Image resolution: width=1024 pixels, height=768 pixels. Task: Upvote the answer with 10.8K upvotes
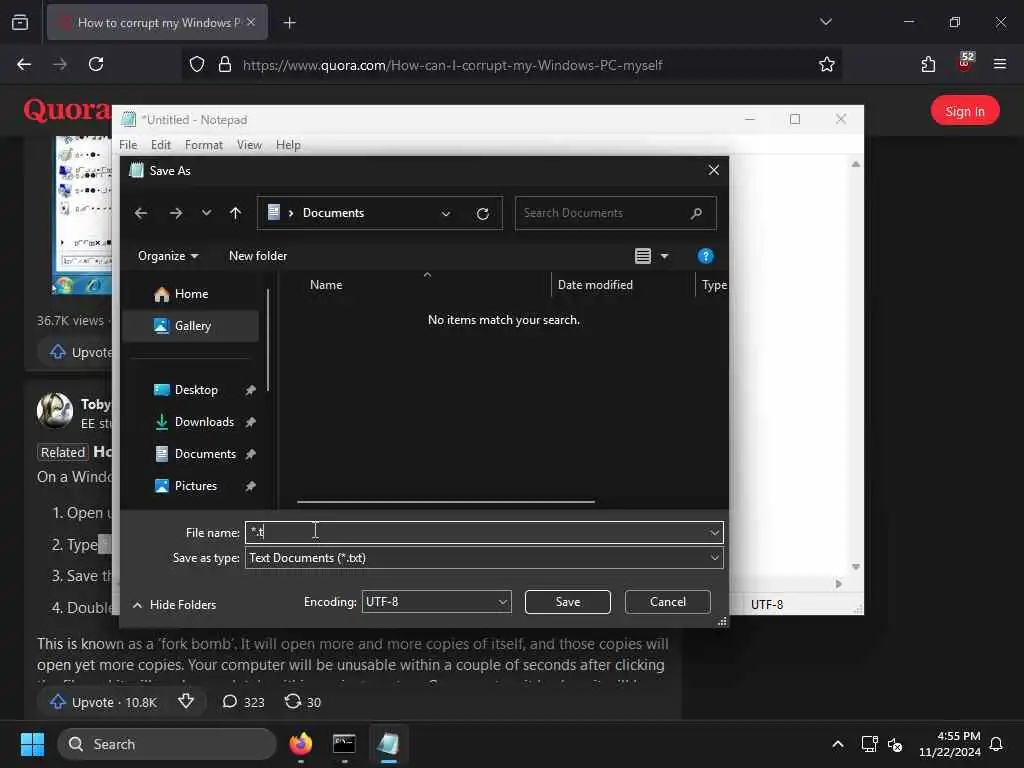pos(104,702)
